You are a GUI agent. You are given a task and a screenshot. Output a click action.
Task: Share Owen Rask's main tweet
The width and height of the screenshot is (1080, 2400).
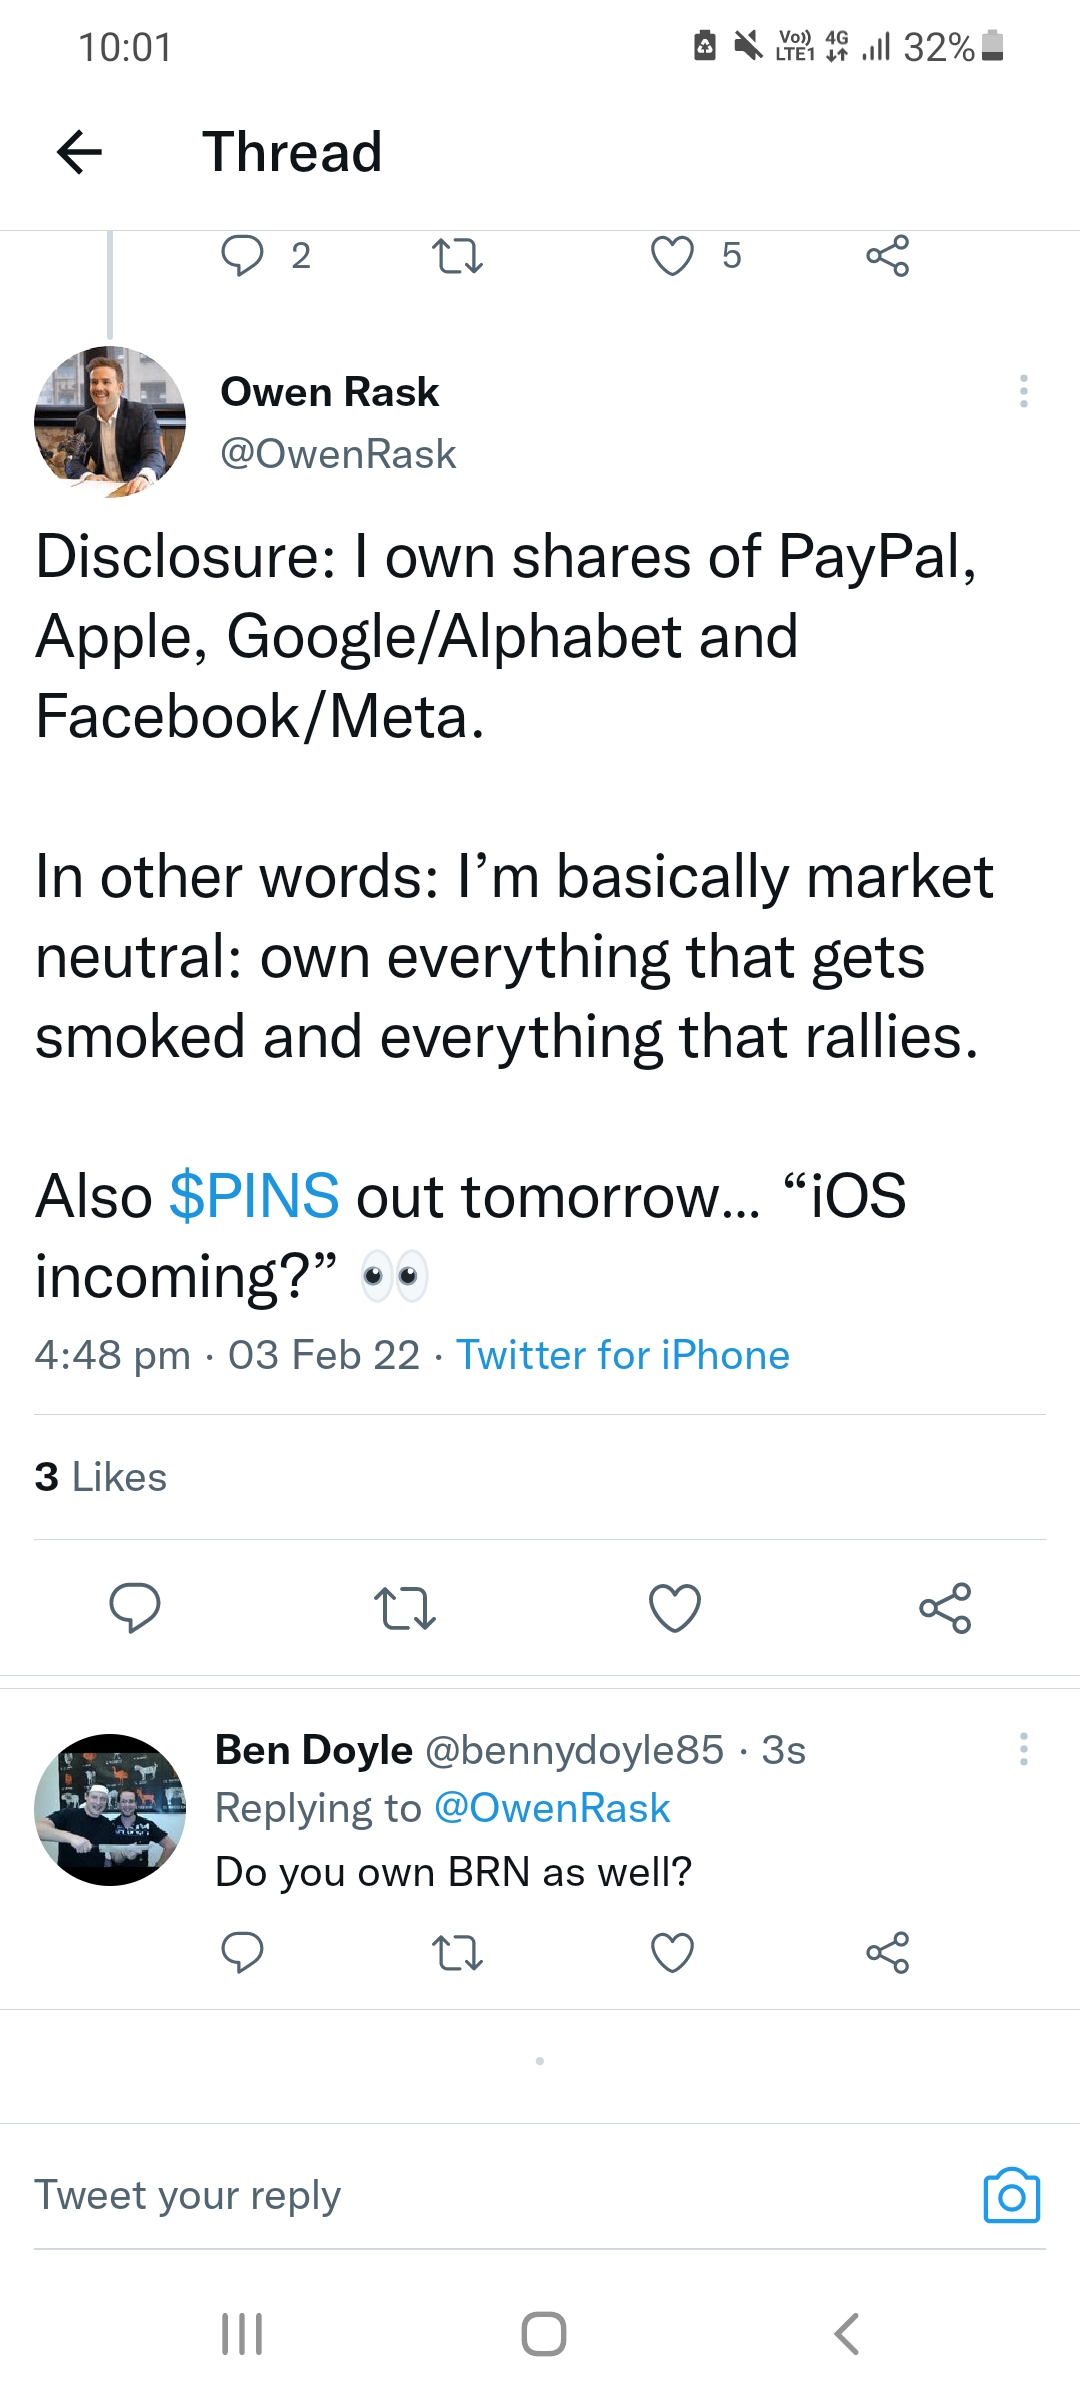coord(945,1608)
